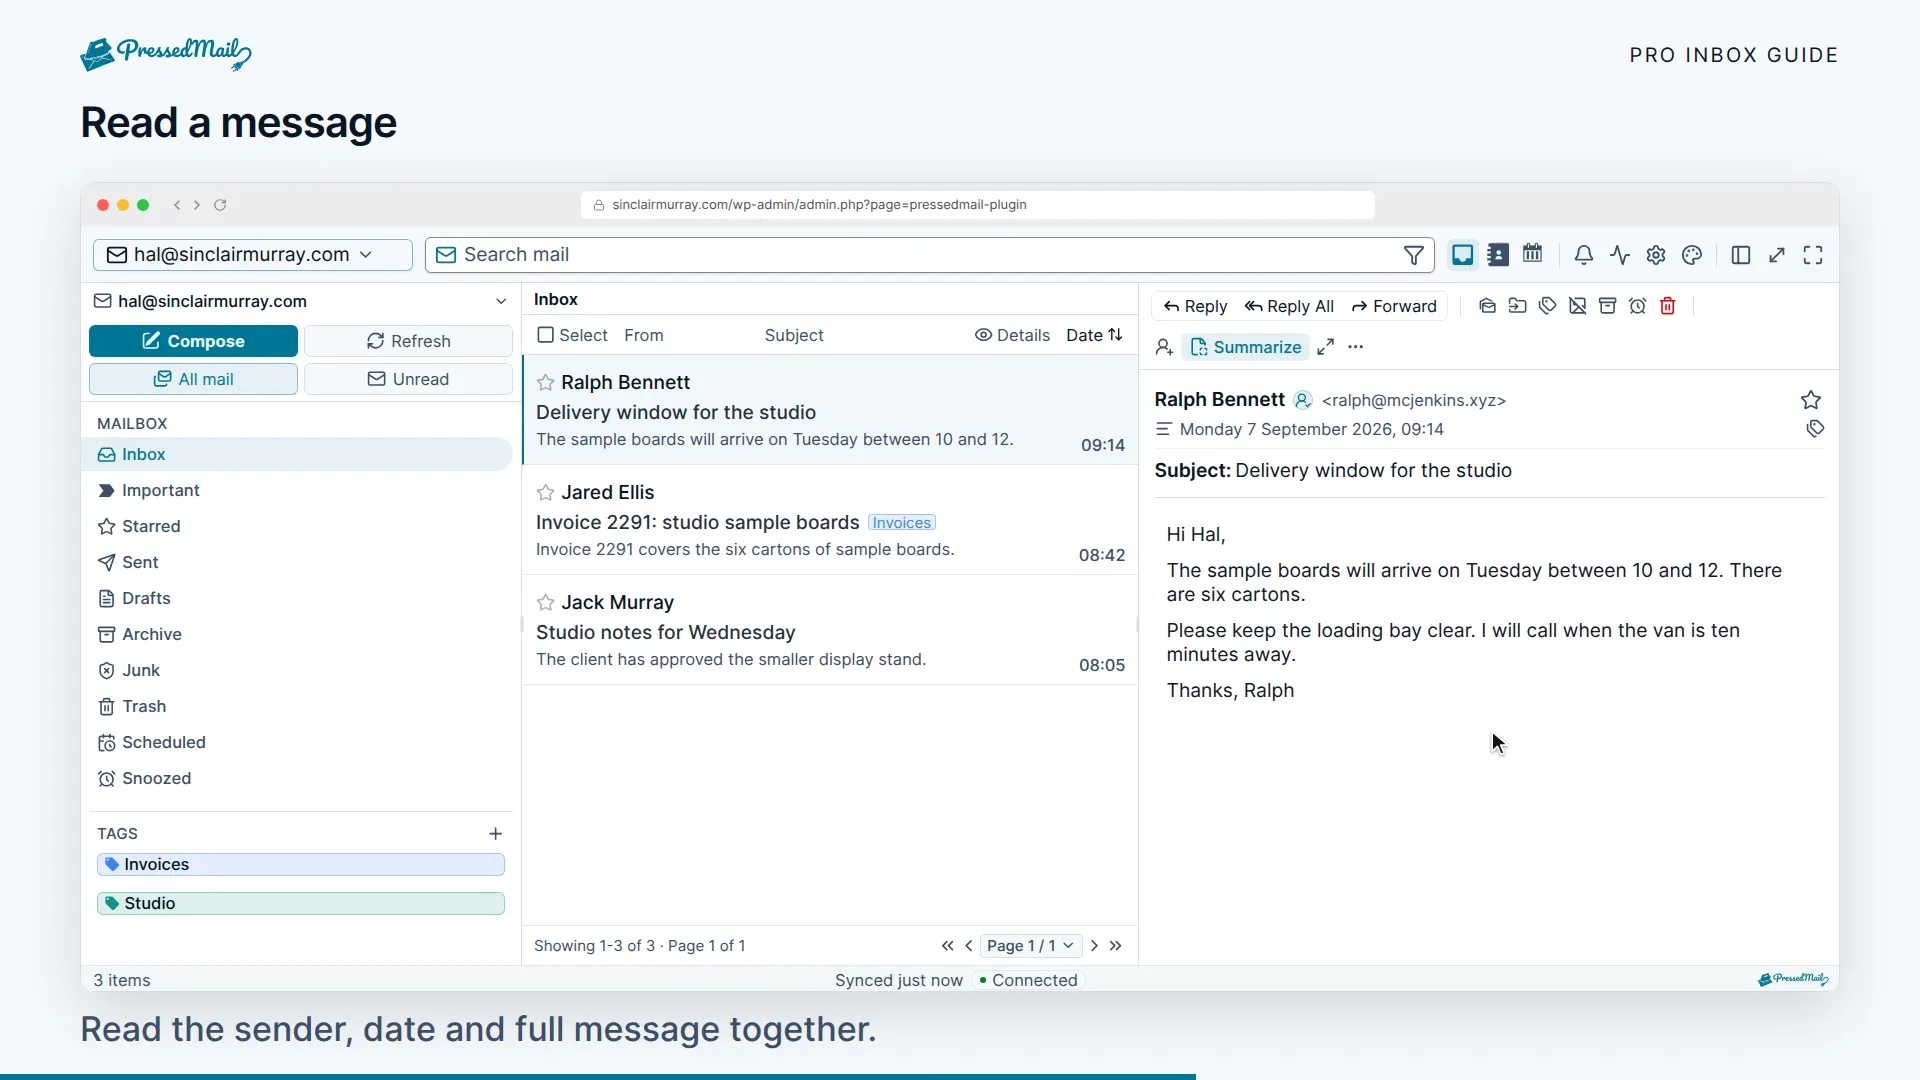Open notifications bell
This screenshot has height=1080, width=1920.
[1583, 255]
